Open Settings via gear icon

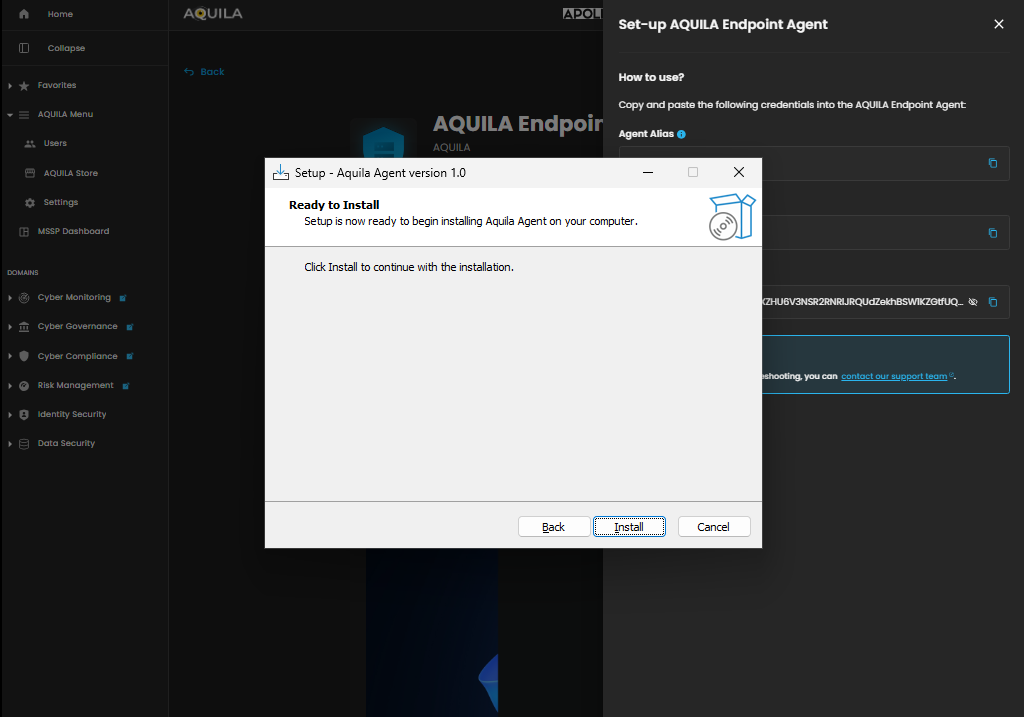30,203
